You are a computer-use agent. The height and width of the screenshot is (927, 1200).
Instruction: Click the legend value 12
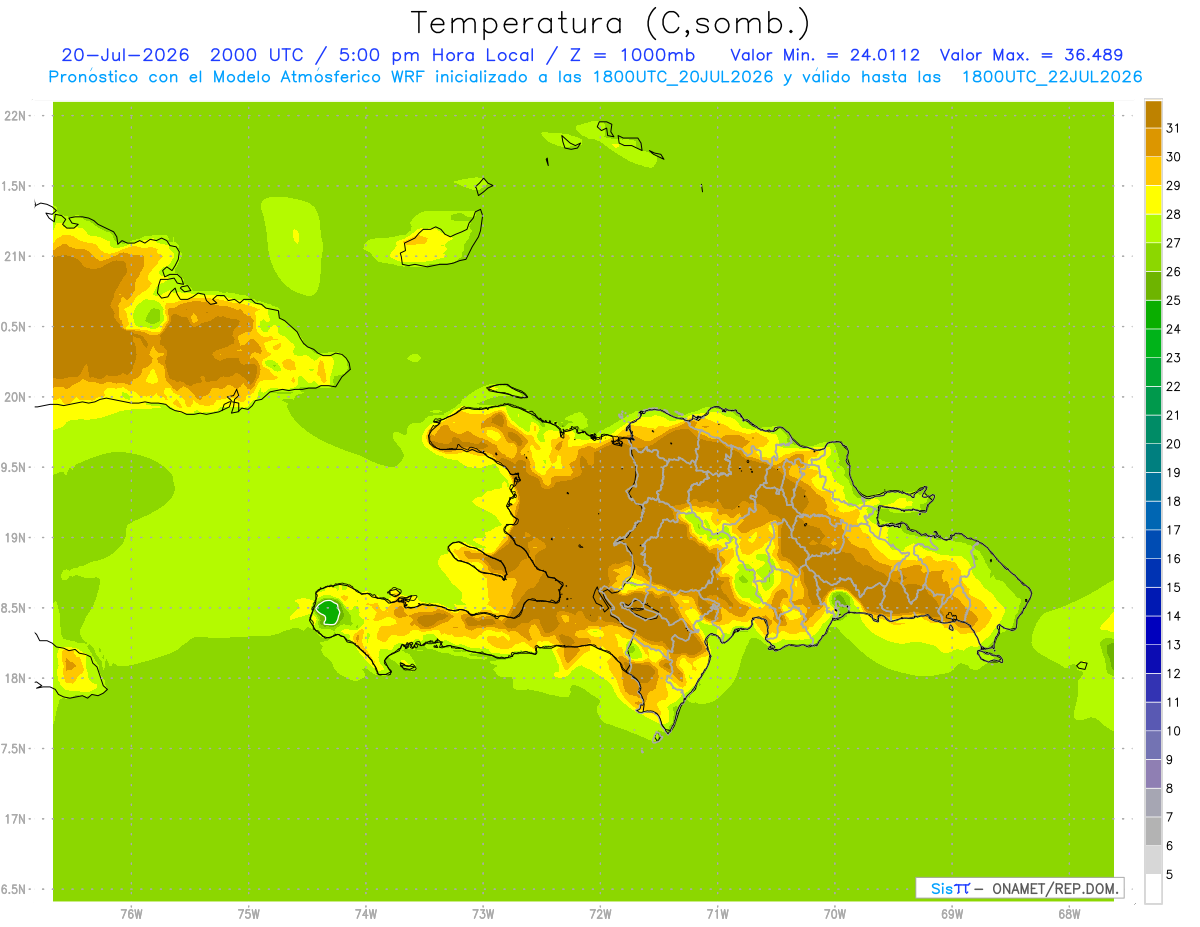tap(1174, 674)
